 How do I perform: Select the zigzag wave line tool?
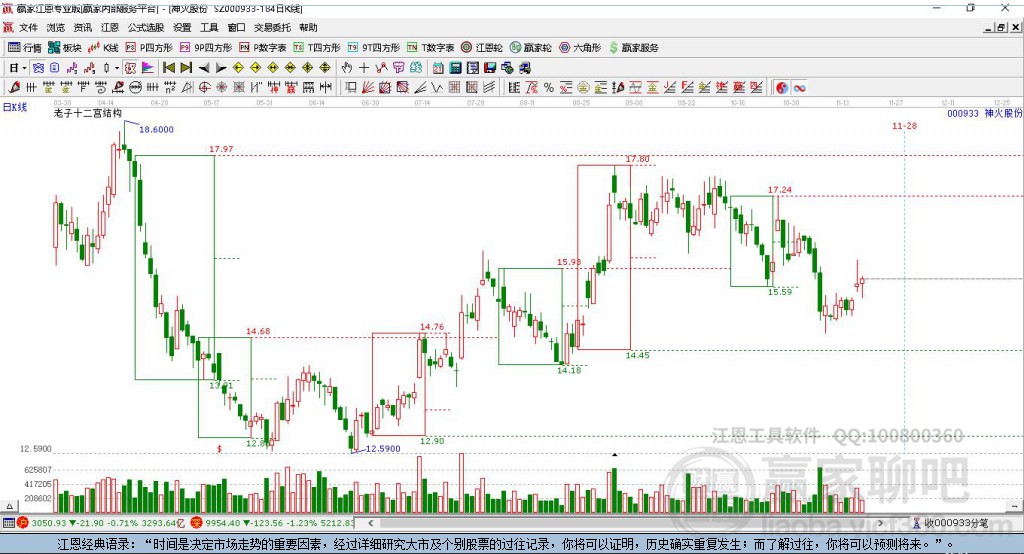click(438, 88)
